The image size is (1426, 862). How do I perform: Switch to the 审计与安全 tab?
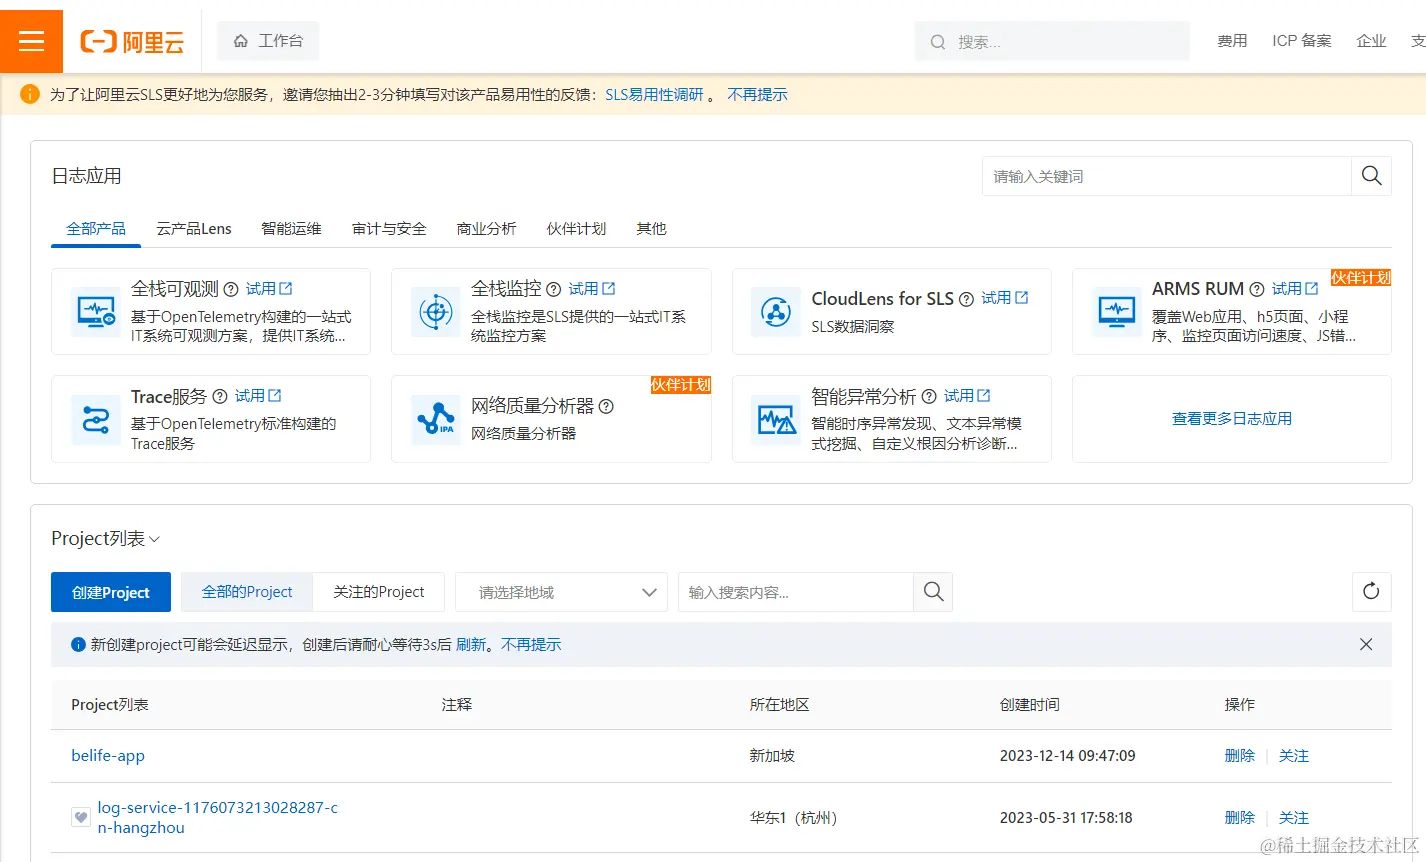click(388, 228)
